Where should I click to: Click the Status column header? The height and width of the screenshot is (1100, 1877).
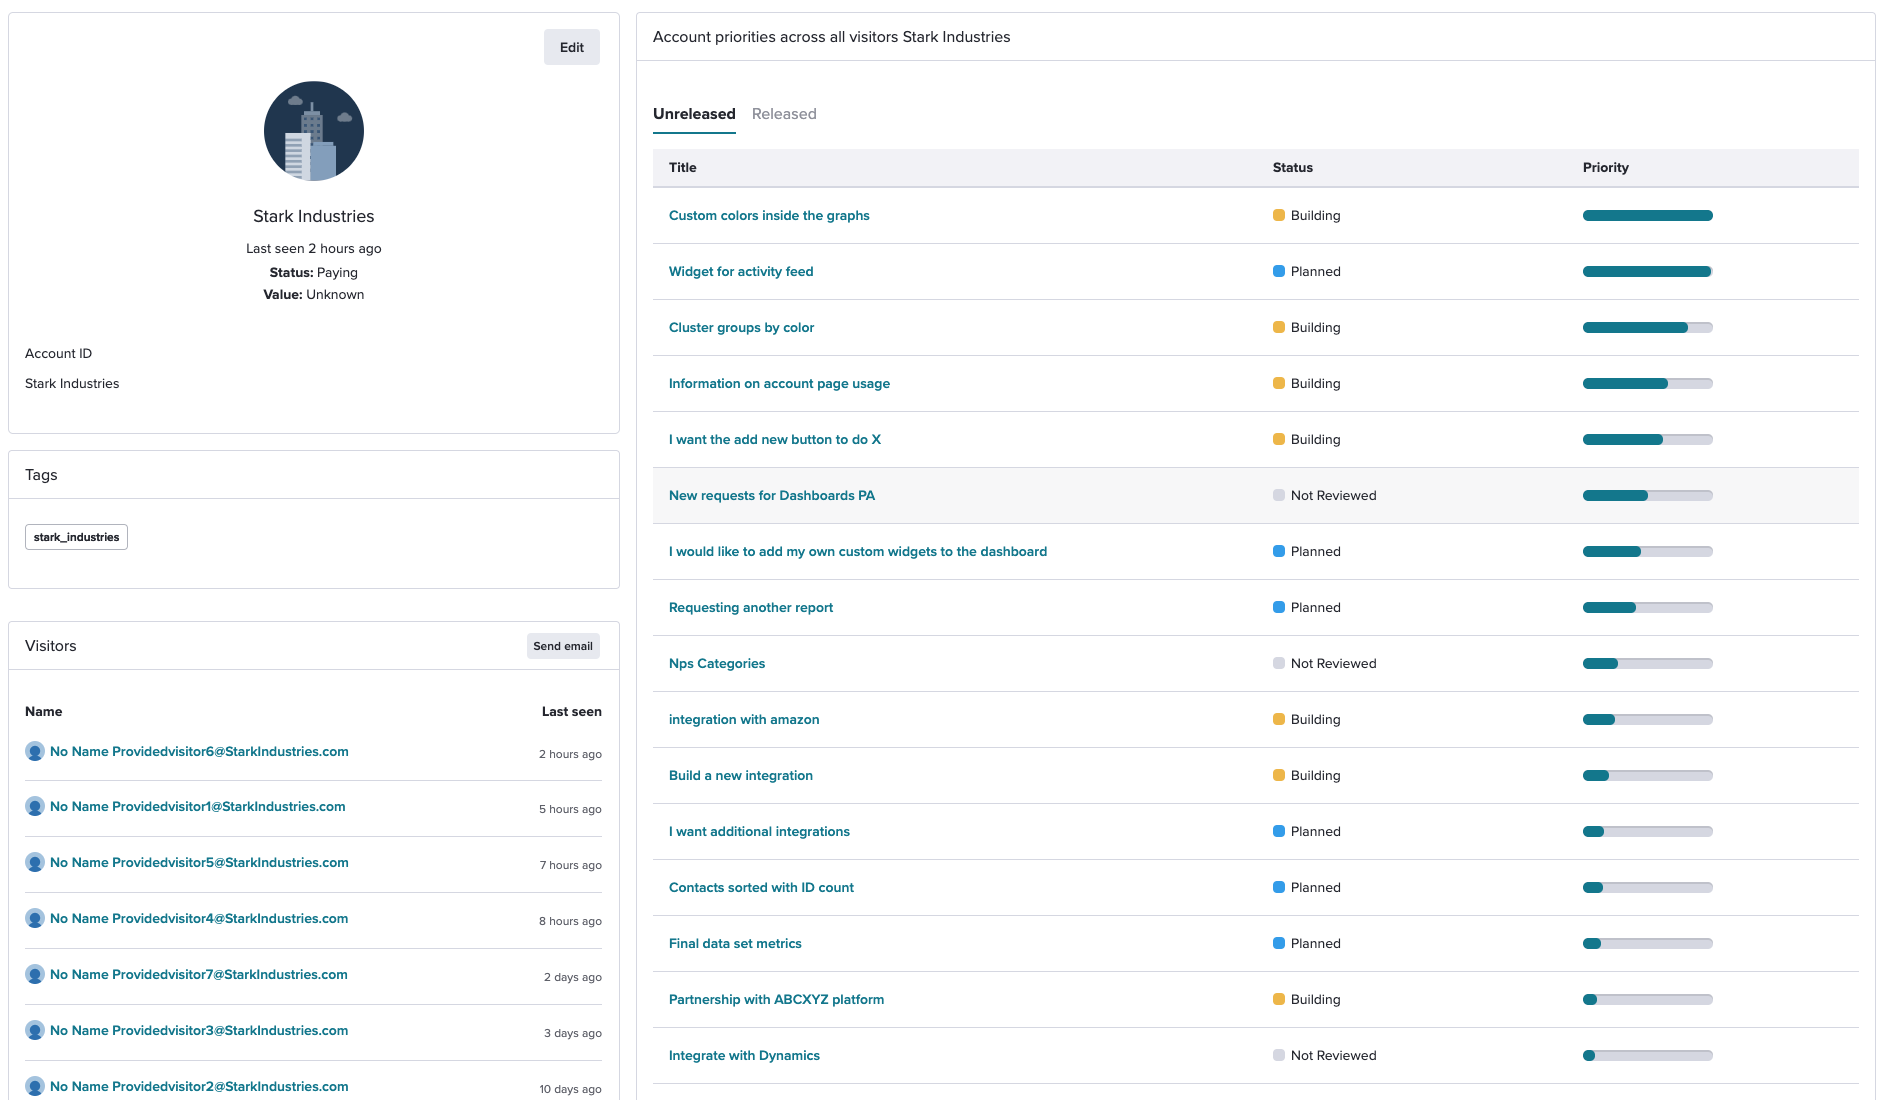coord(1292,167)
